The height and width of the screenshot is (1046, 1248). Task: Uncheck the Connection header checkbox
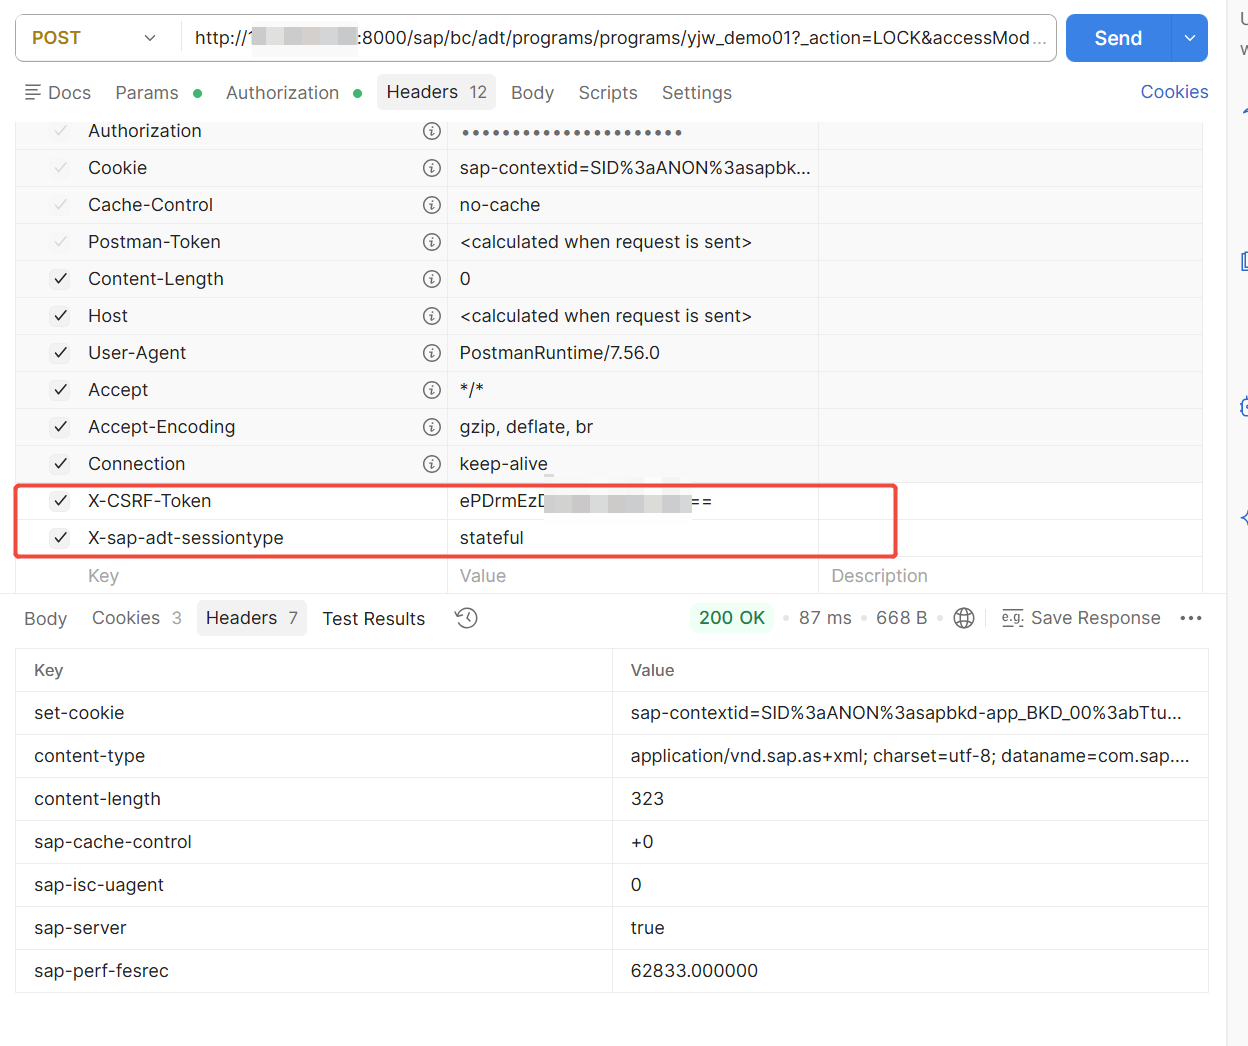click(x=61, y=464)
